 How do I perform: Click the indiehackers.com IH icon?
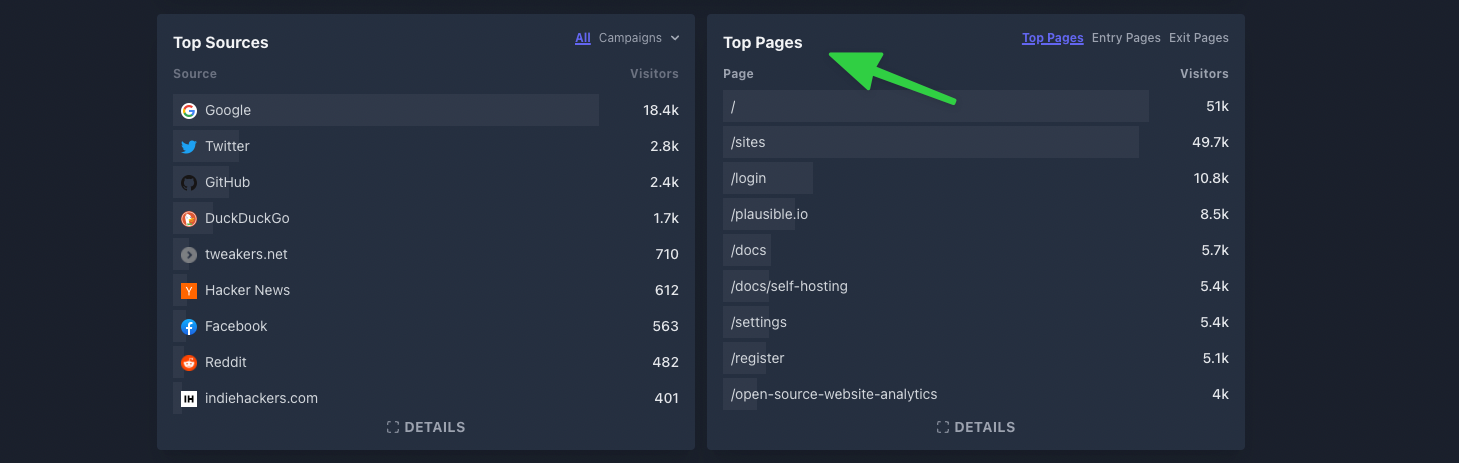(x=189, y=398)
